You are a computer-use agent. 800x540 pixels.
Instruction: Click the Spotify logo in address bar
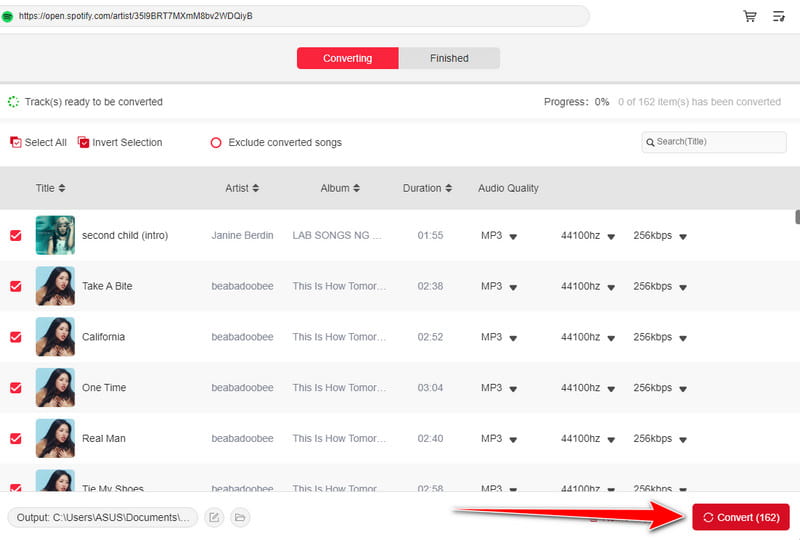(x=8, y=16)
